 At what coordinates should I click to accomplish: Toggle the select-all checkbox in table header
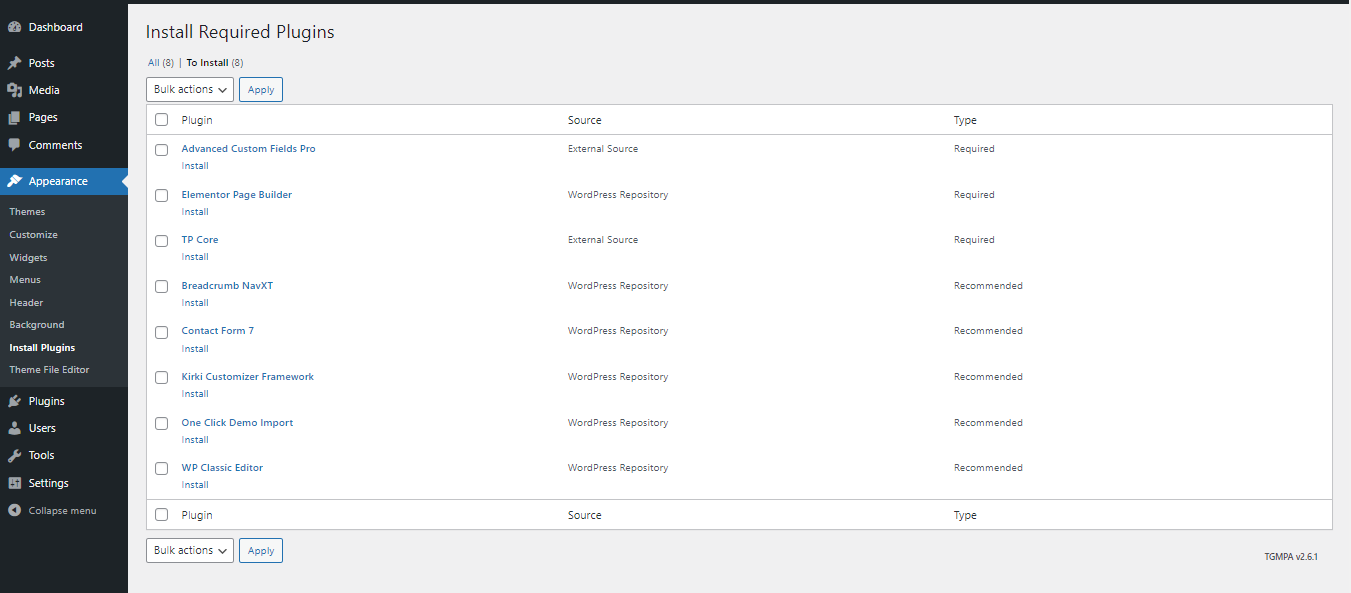[x=161, y=120]
